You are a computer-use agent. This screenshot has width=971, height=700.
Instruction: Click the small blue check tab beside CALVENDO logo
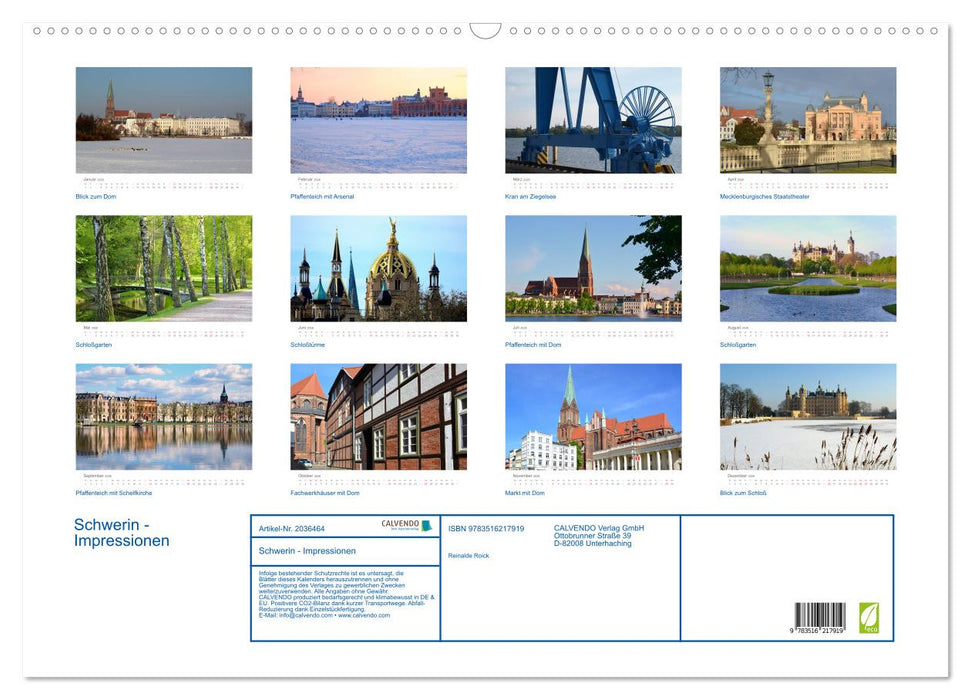pyautogui.click(x=424, y=523)
